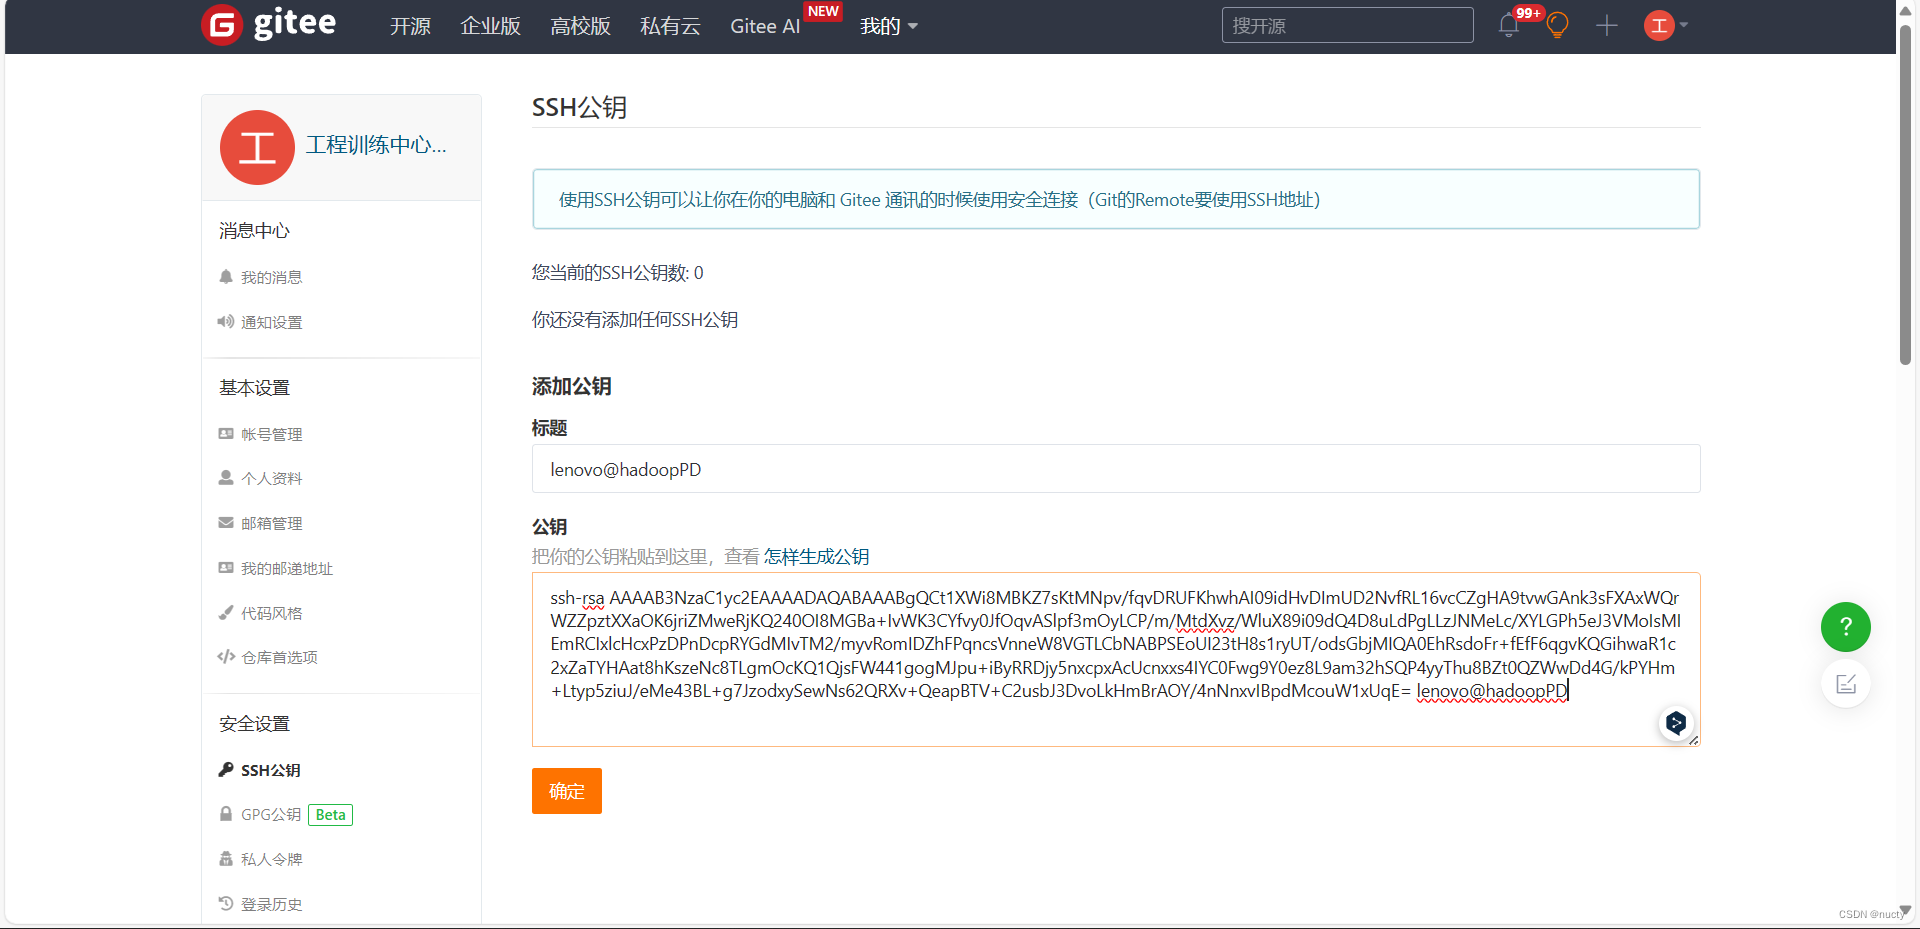The image size is (1920, 929).
Task: Select SSH公钥 in security settings
Action: pos(270,770)
